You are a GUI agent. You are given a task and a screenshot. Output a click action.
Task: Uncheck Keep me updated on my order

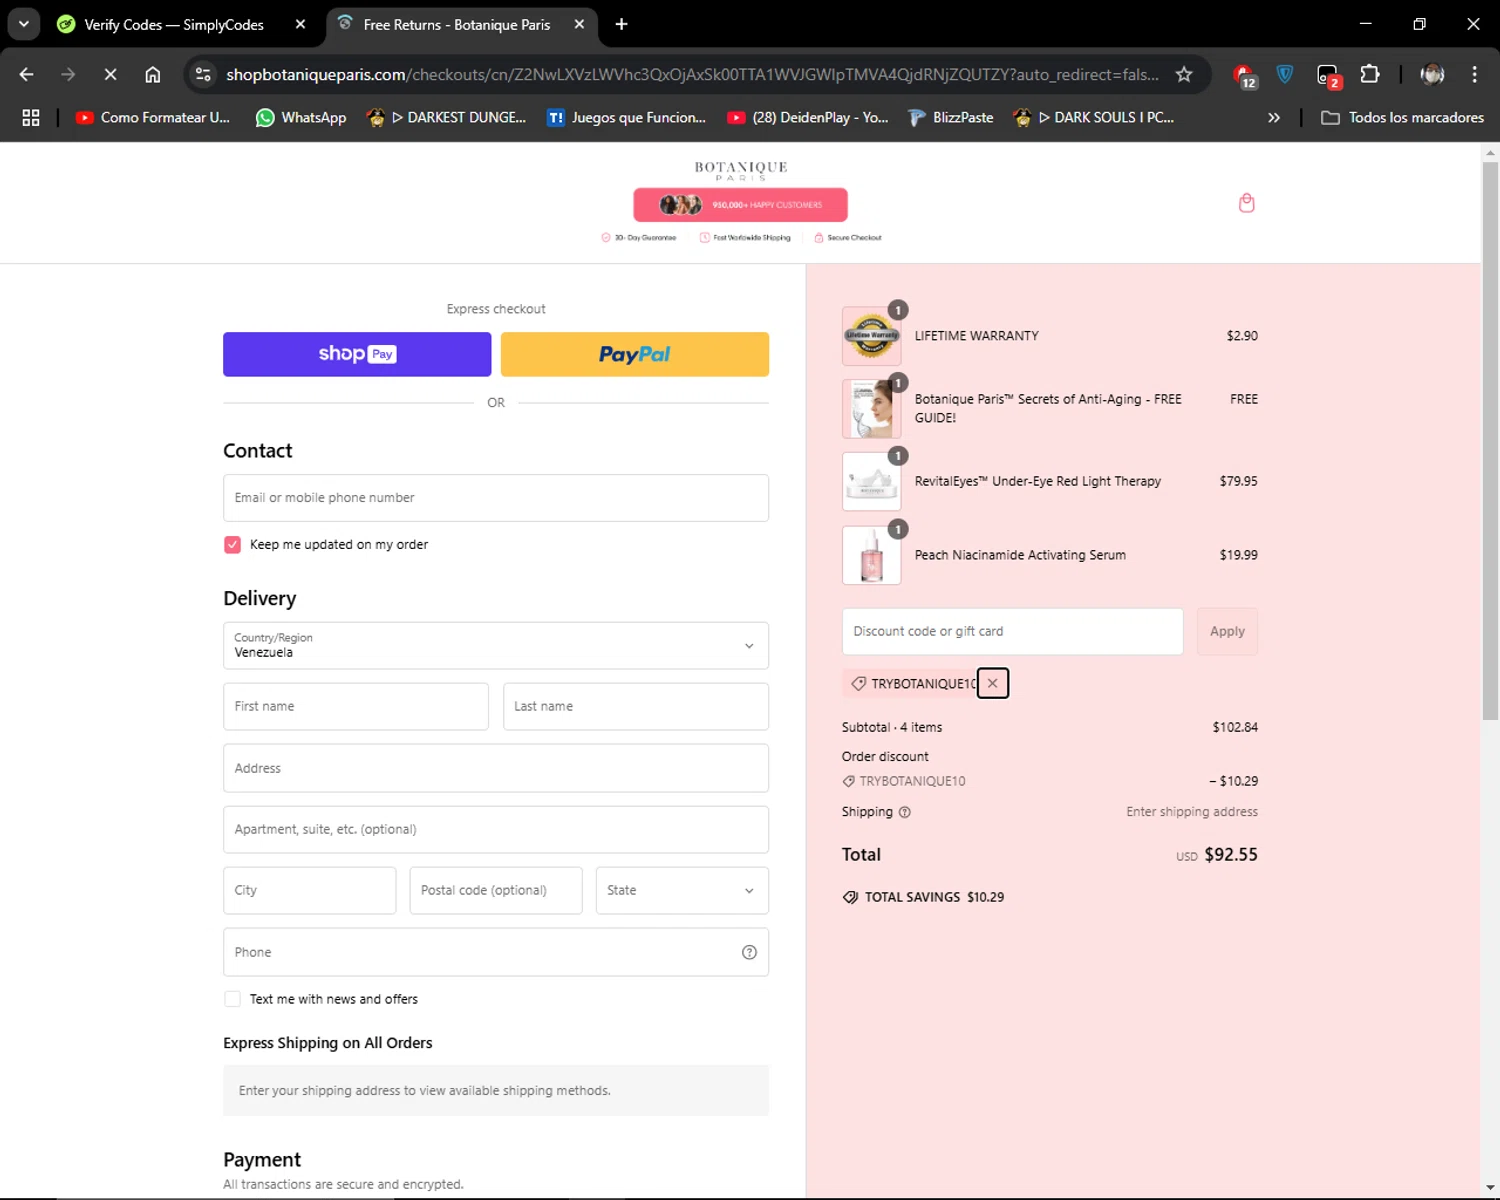point(232,545)
